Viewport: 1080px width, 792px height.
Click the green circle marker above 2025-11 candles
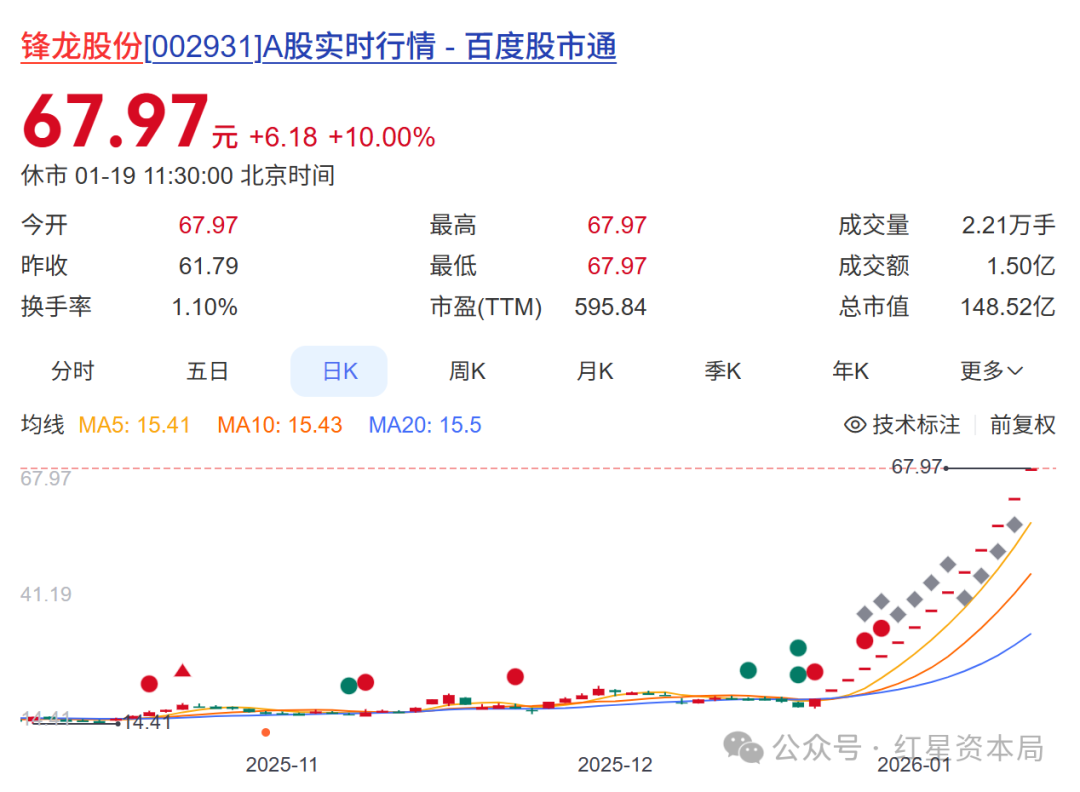click(x=348, y=685)
